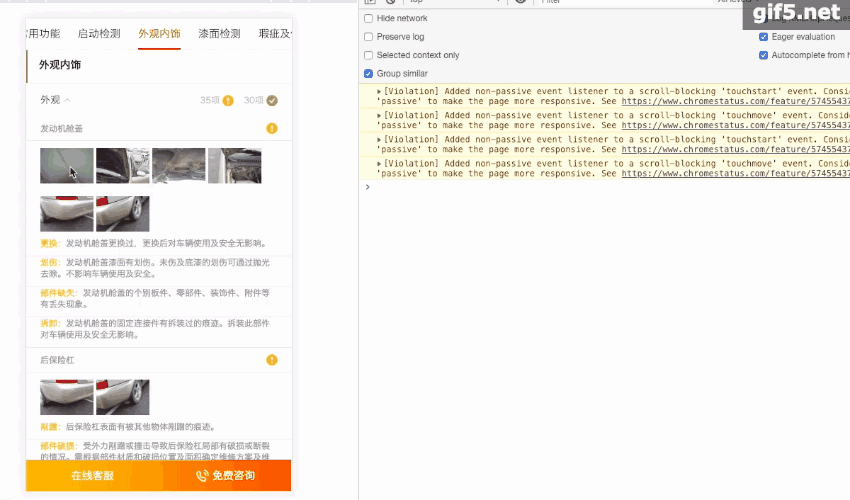Open first 后保险杠 bumper thumbnail
This screenshot has width=850, height=500.
67,397
